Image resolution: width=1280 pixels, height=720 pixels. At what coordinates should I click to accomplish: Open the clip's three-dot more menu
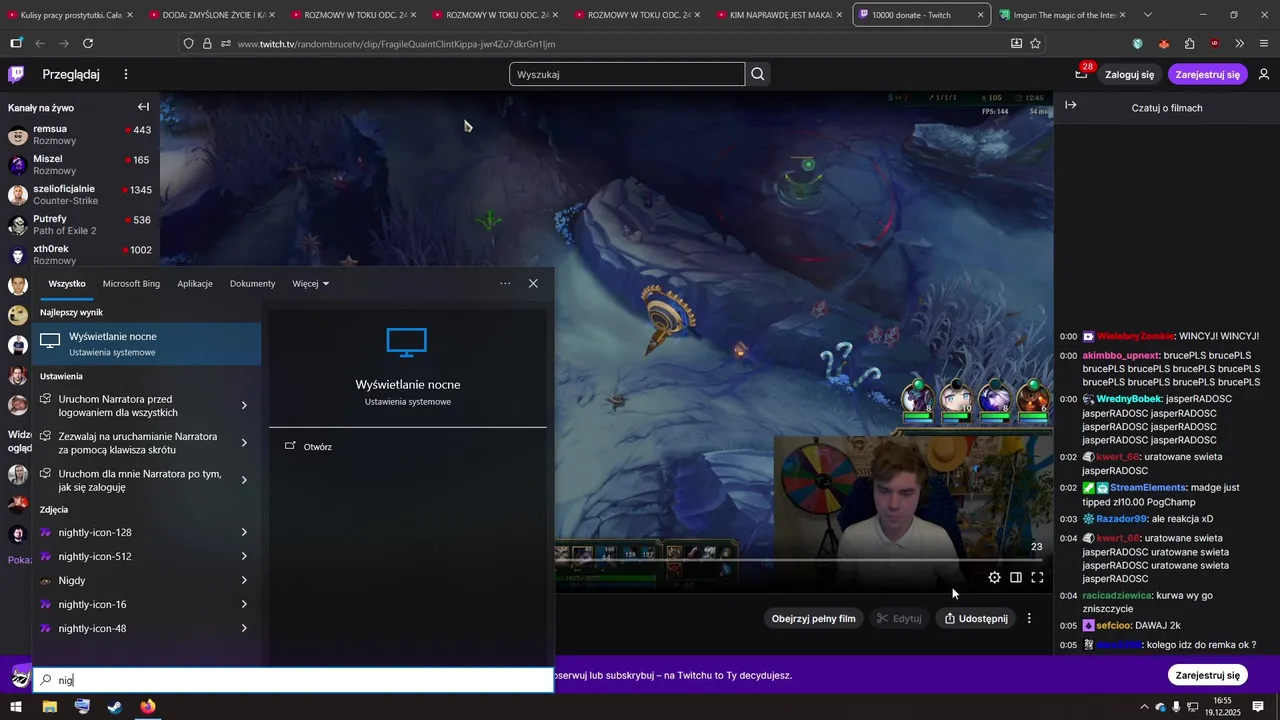point(1029,618)
